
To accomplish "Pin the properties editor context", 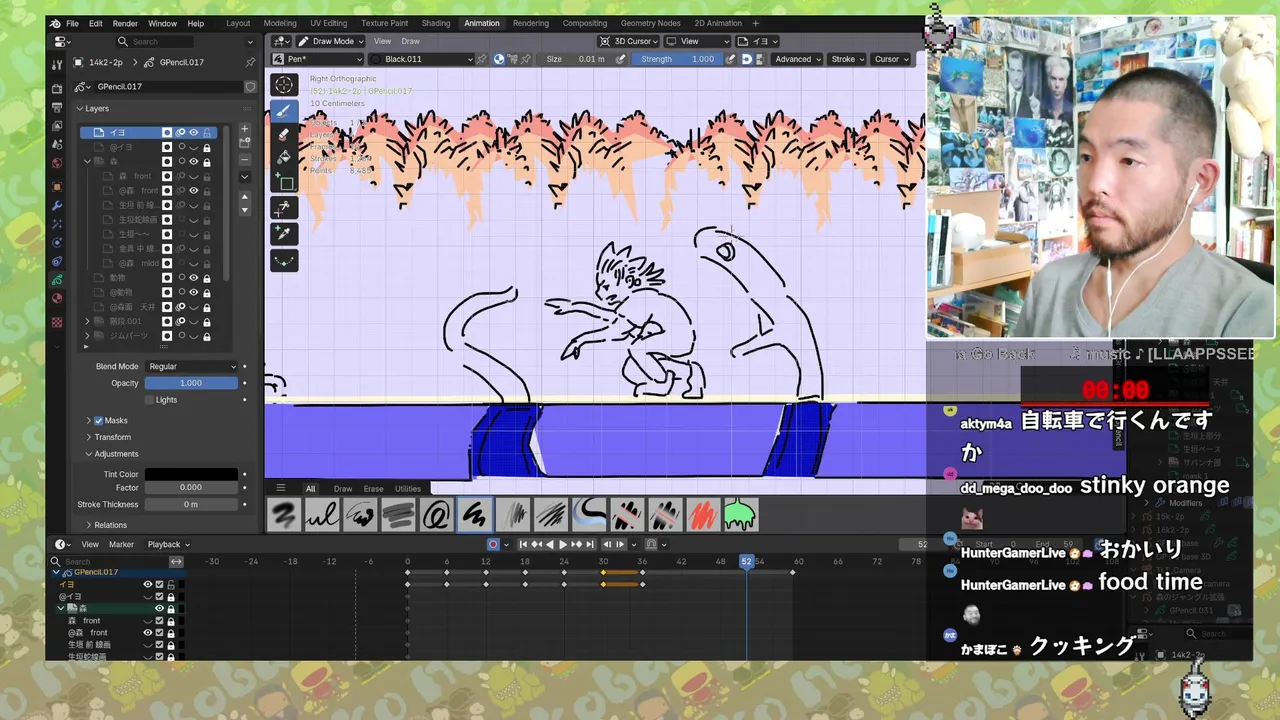I will point(250,62).
